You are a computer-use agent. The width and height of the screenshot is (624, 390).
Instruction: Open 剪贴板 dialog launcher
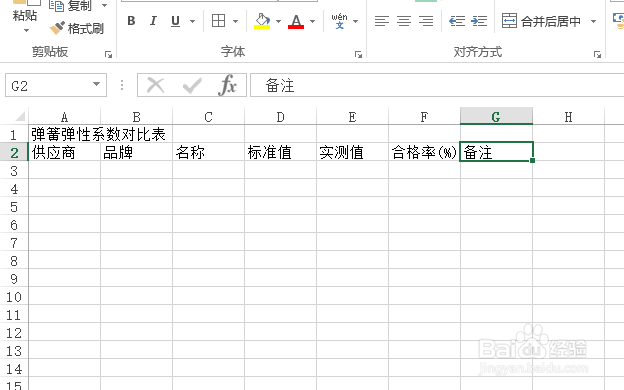[108, 55]
